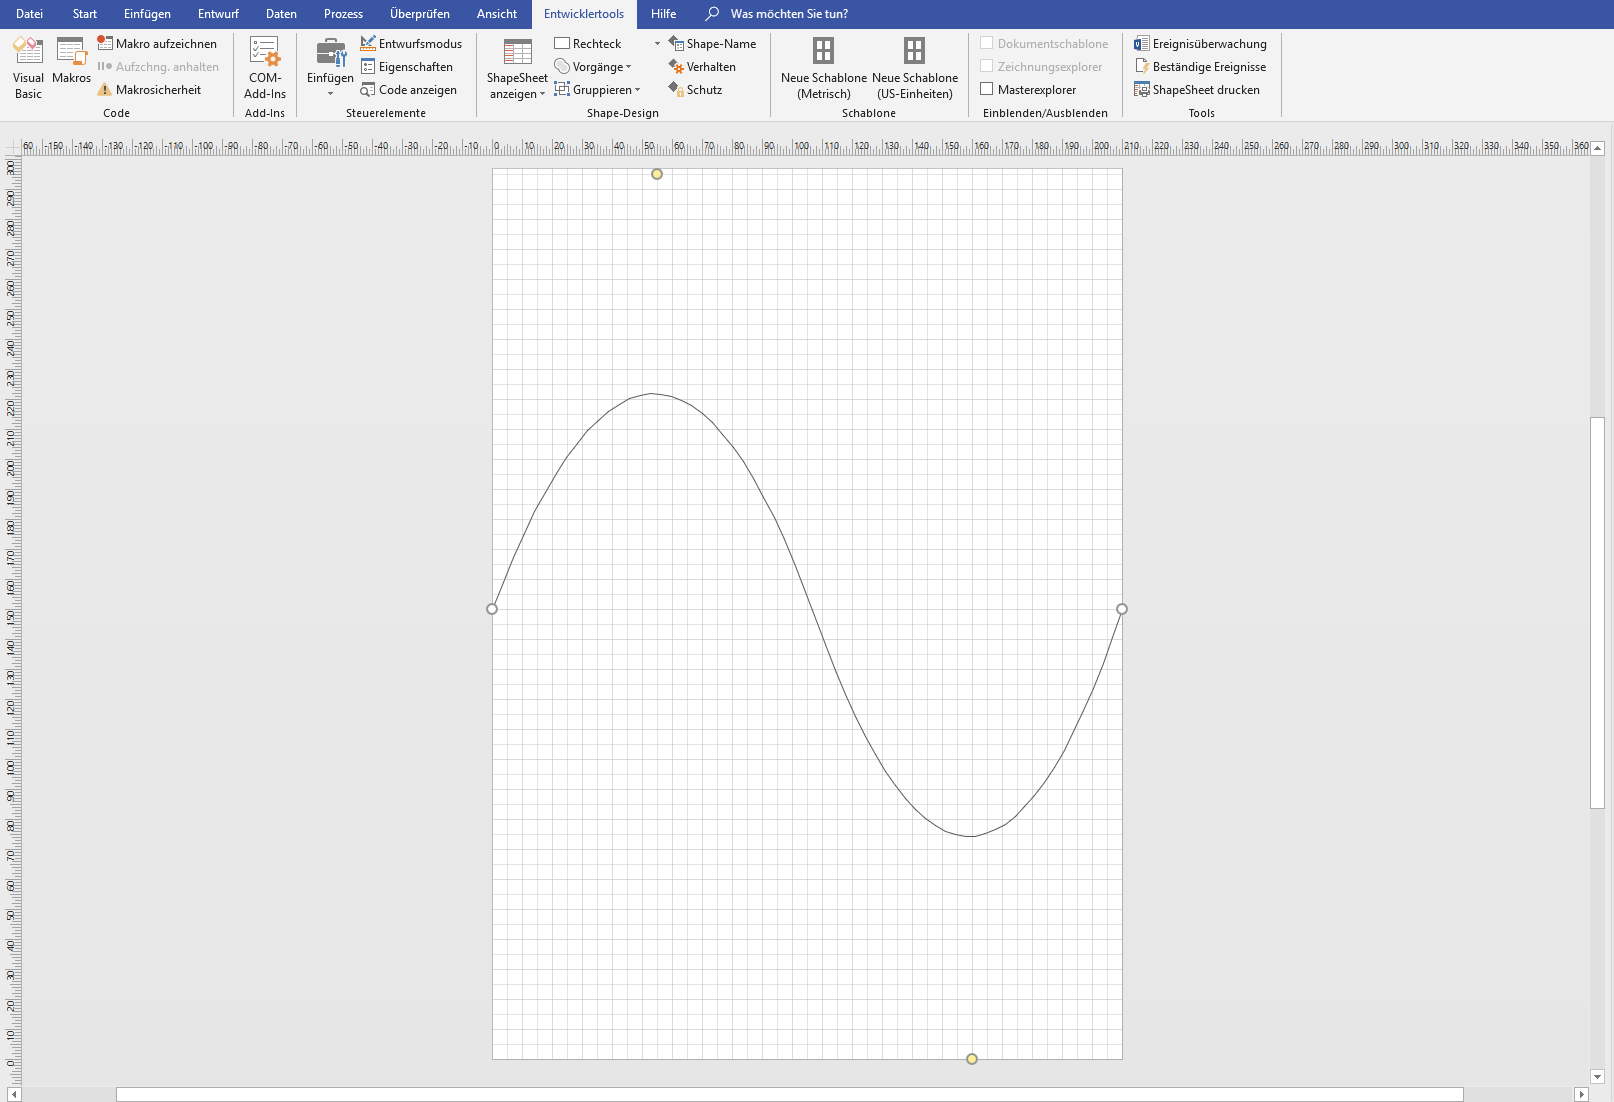The height and width of the screenshot is (1102, 1614).
Task: Open COM-Add-Ins dialog
Action: (265, 68)
